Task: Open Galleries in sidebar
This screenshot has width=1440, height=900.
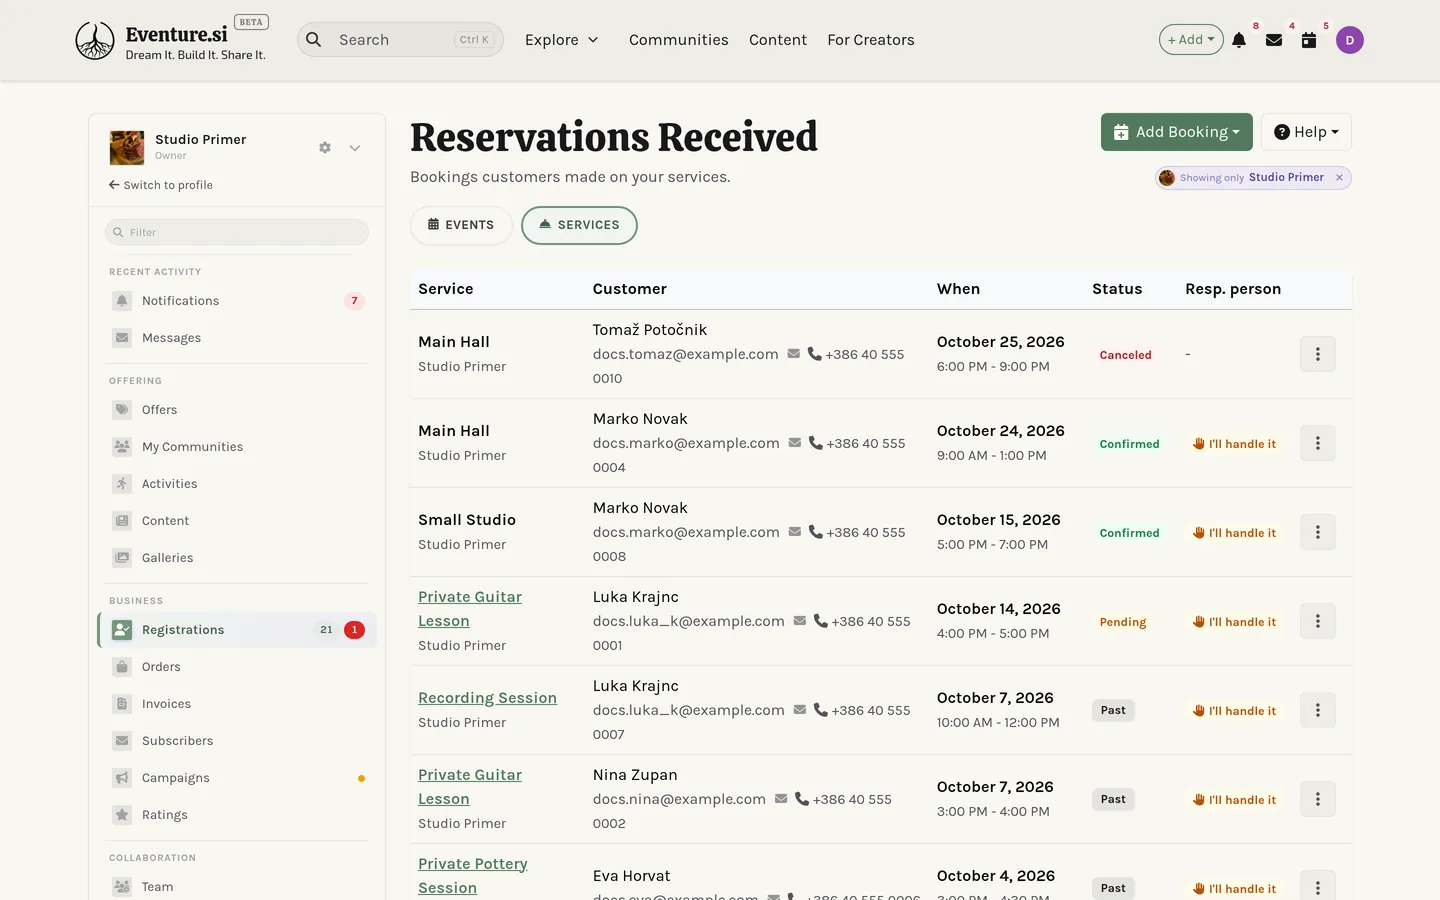Action: coord(238,558)
